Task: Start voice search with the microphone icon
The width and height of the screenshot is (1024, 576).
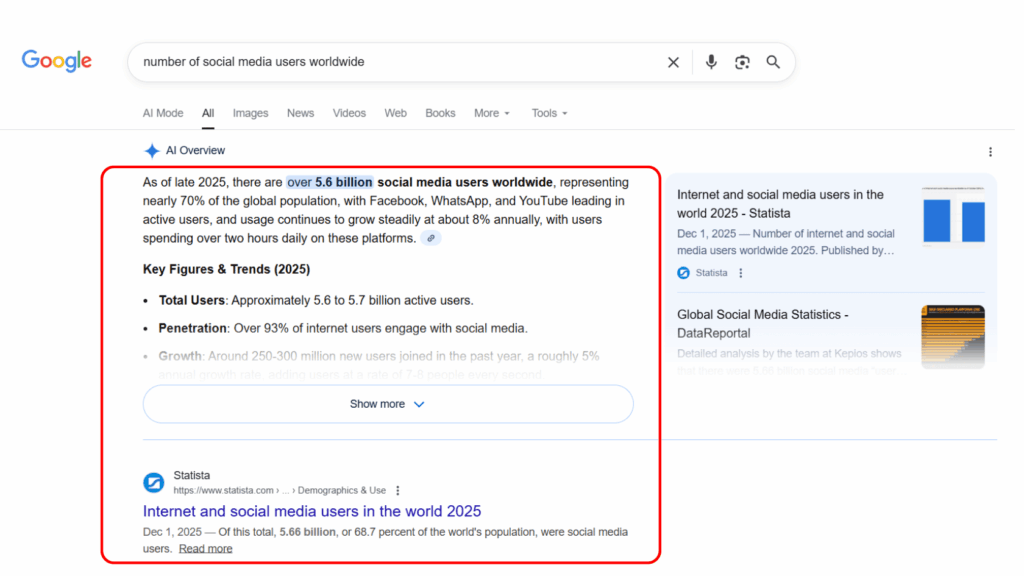Action: click(711, 62)
